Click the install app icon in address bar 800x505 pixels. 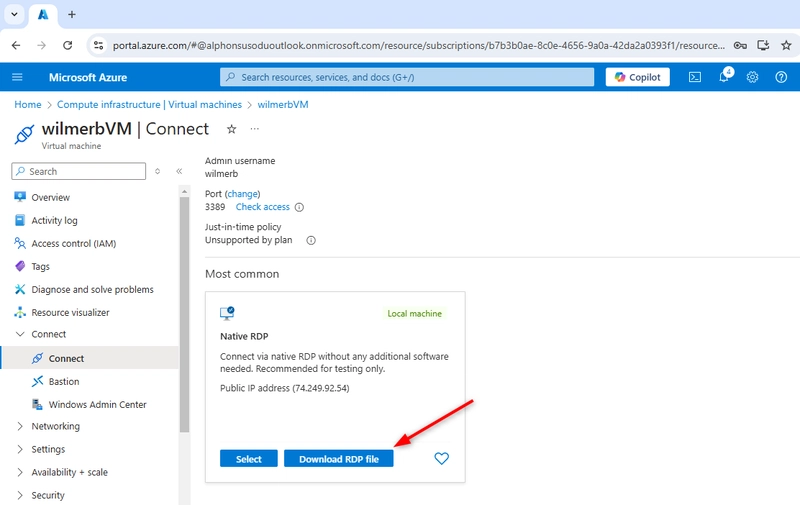(763, 45)
